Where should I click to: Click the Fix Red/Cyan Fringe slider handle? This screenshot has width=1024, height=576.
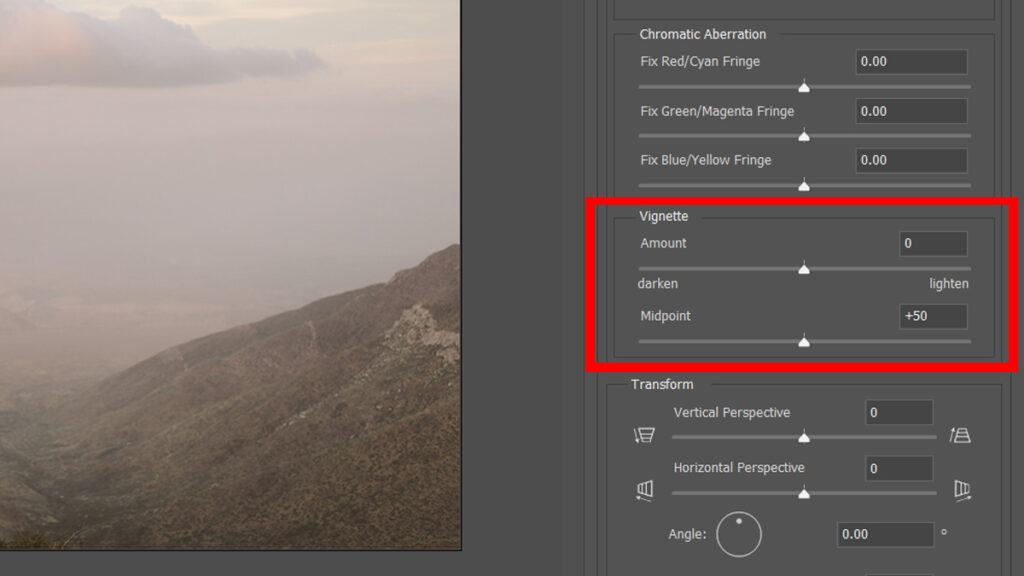click(804, 87)
